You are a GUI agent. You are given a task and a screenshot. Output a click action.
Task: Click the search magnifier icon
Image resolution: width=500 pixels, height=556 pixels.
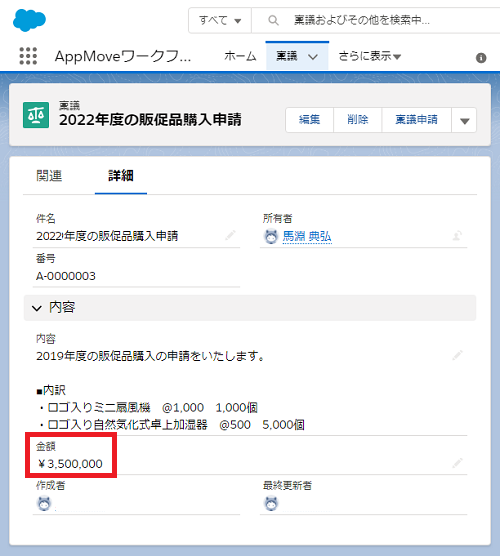point(273,20)
